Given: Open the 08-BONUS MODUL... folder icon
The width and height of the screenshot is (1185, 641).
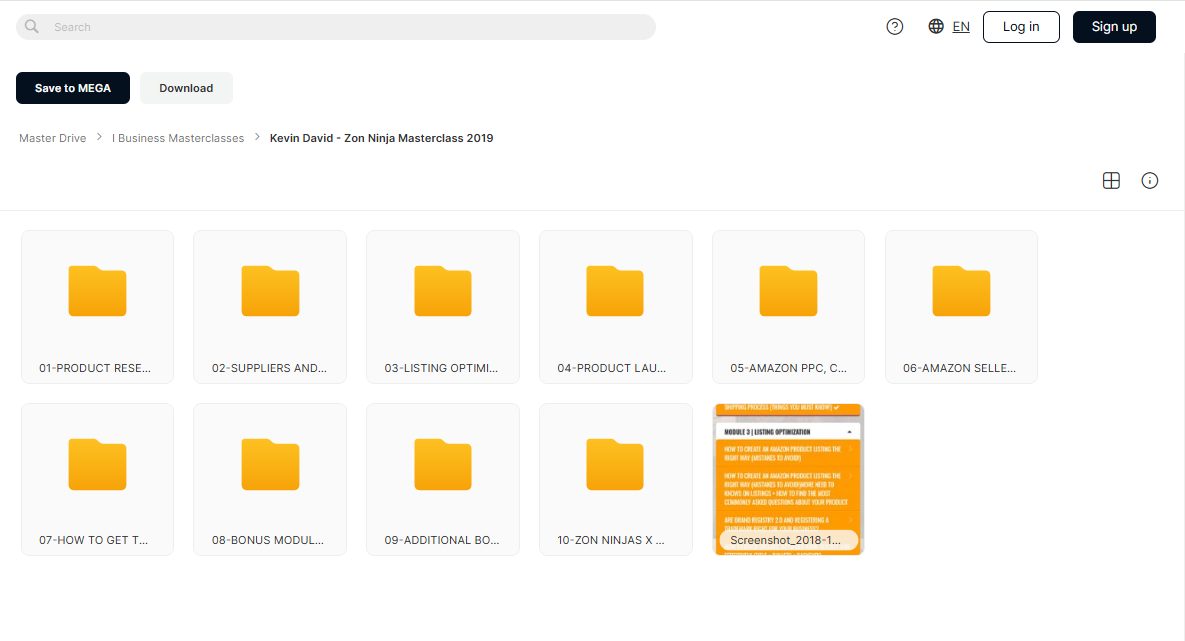Looking at the screenshot, I should (x=270, y=464).
